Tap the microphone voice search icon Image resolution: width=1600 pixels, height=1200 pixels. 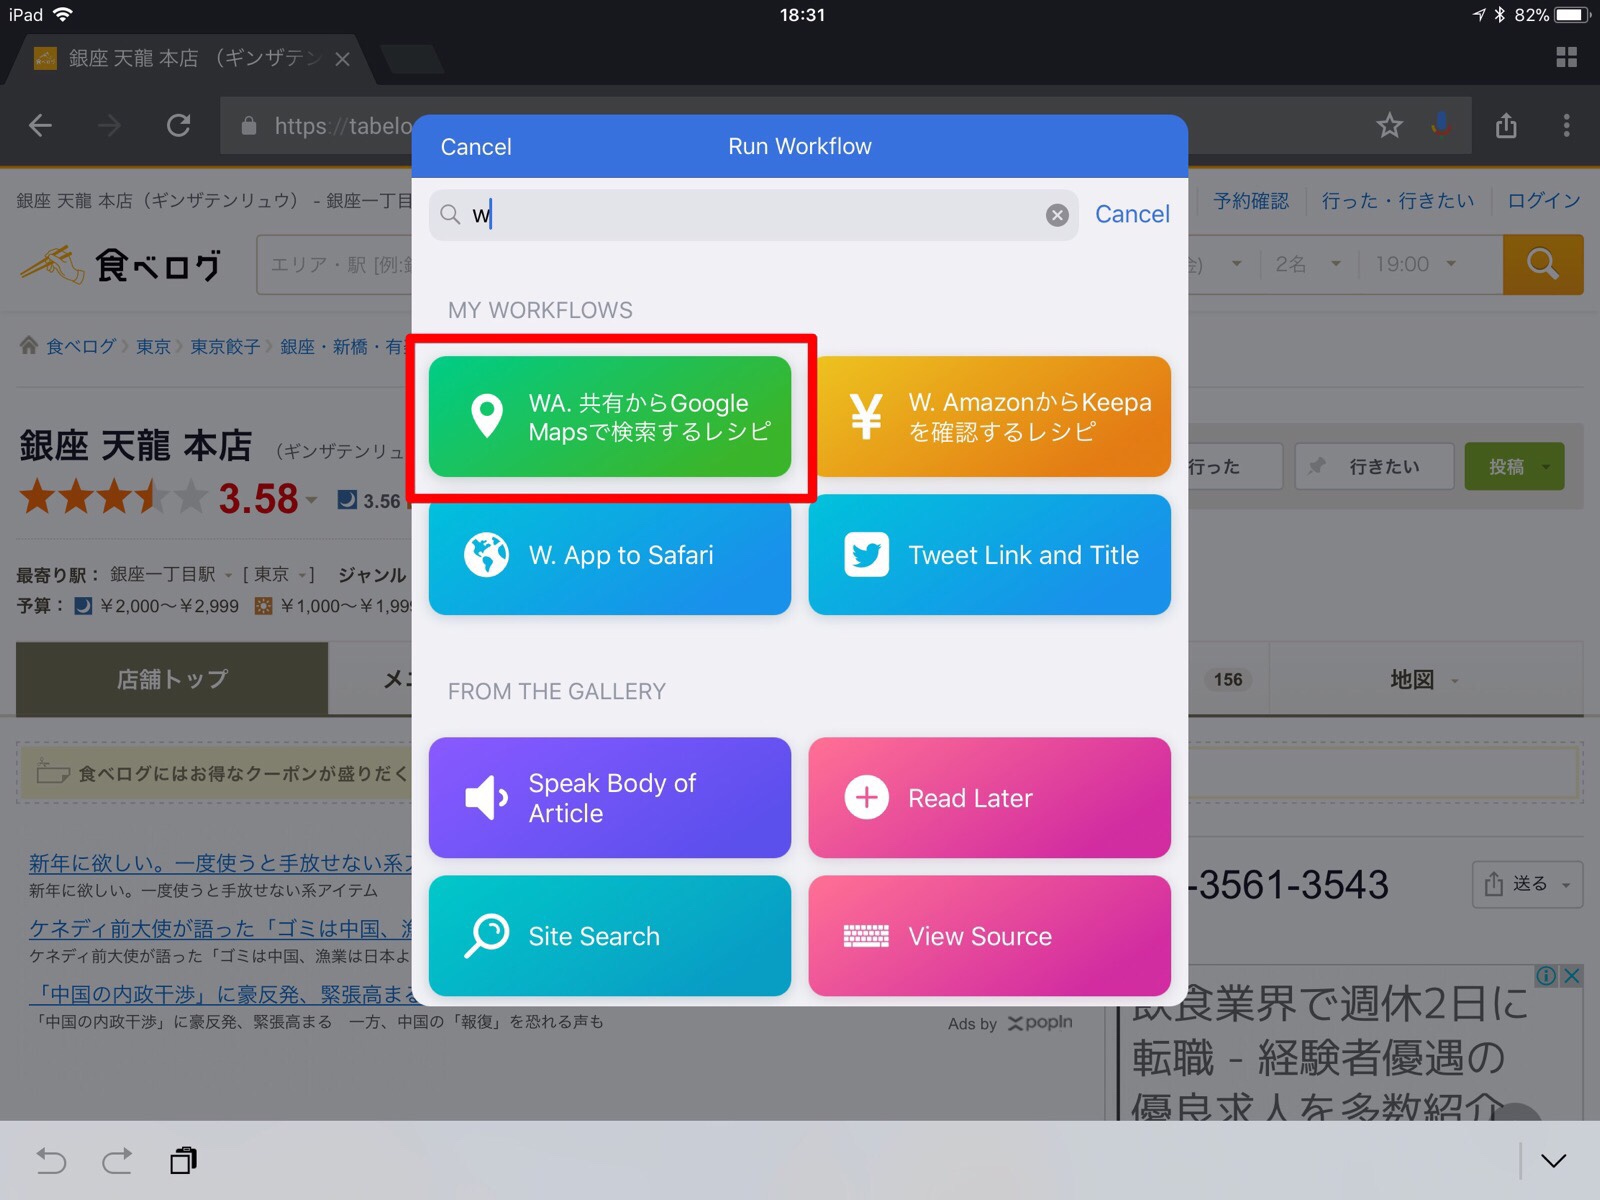[x=1441, y=125]
